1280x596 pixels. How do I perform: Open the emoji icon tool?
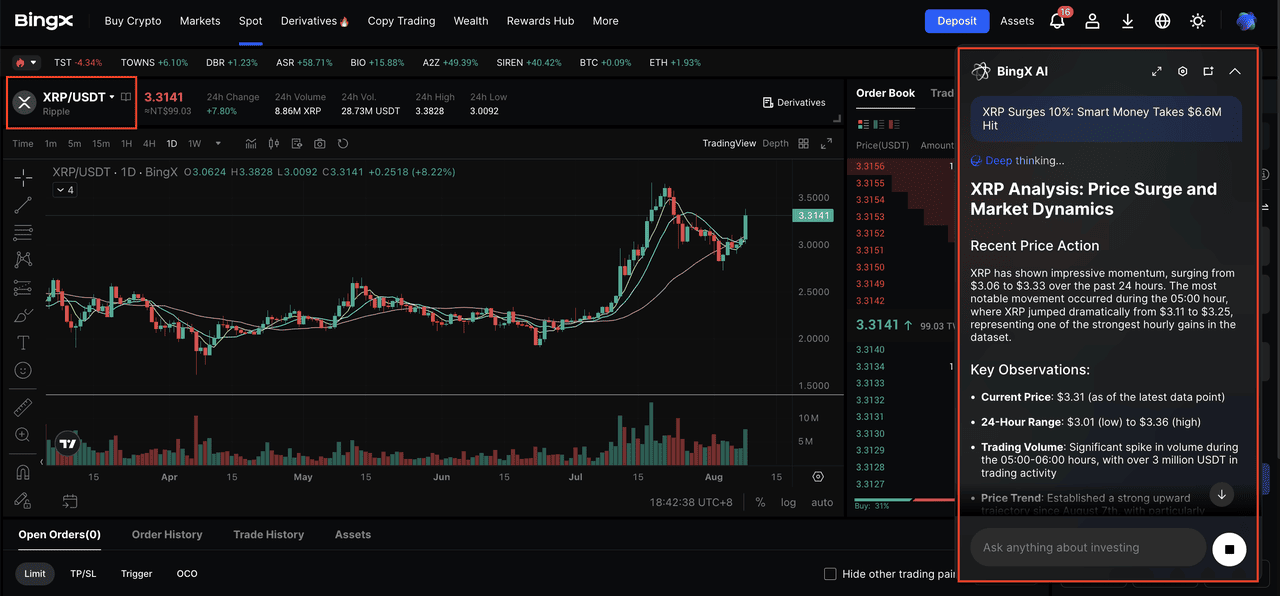click(23, 370)
